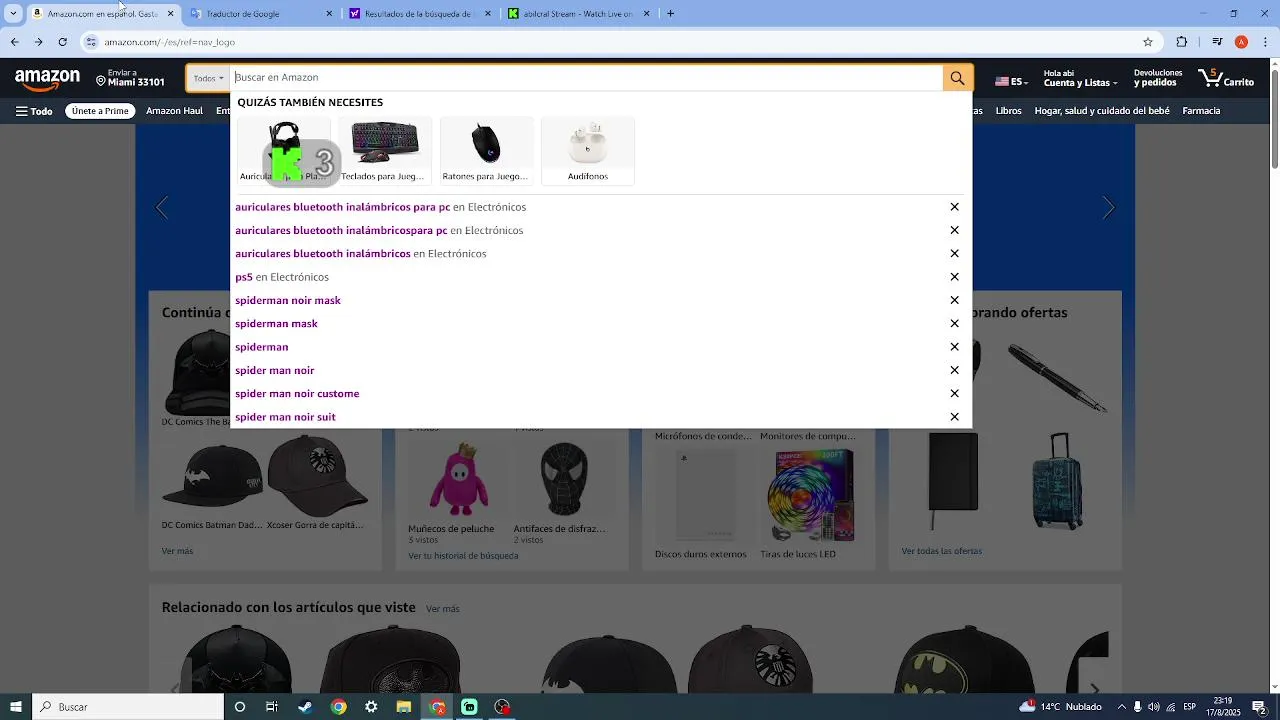Click the orange search magnifier button
This screenshot has width=1280, height=720.
coord(957,78)
